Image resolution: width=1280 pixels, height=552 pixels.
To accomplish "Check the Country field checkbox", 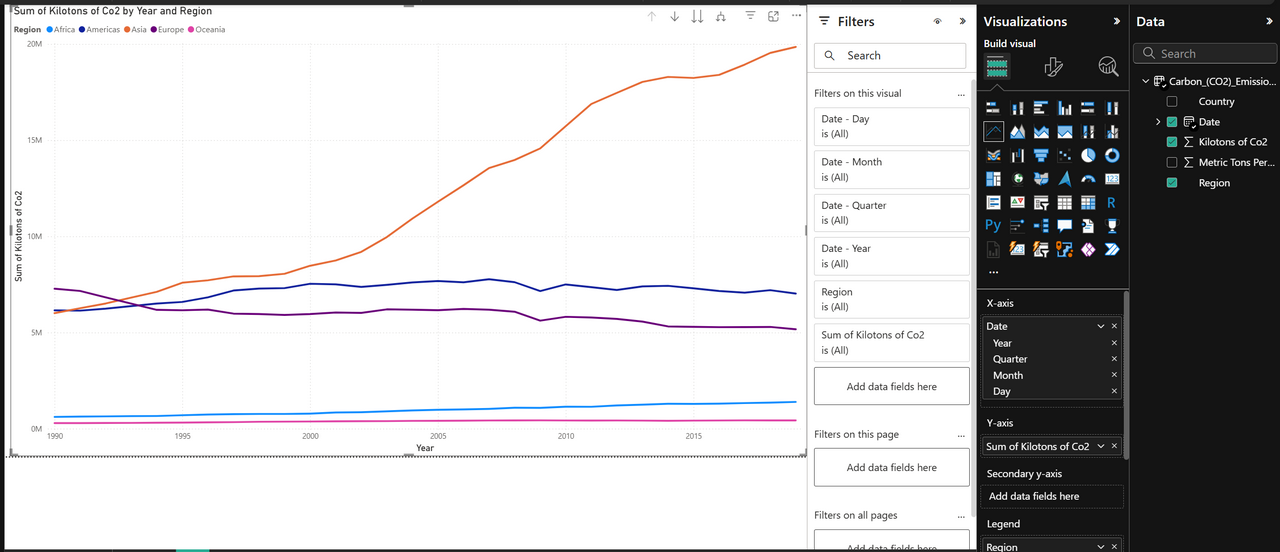I will click(x=1172, y=101).
